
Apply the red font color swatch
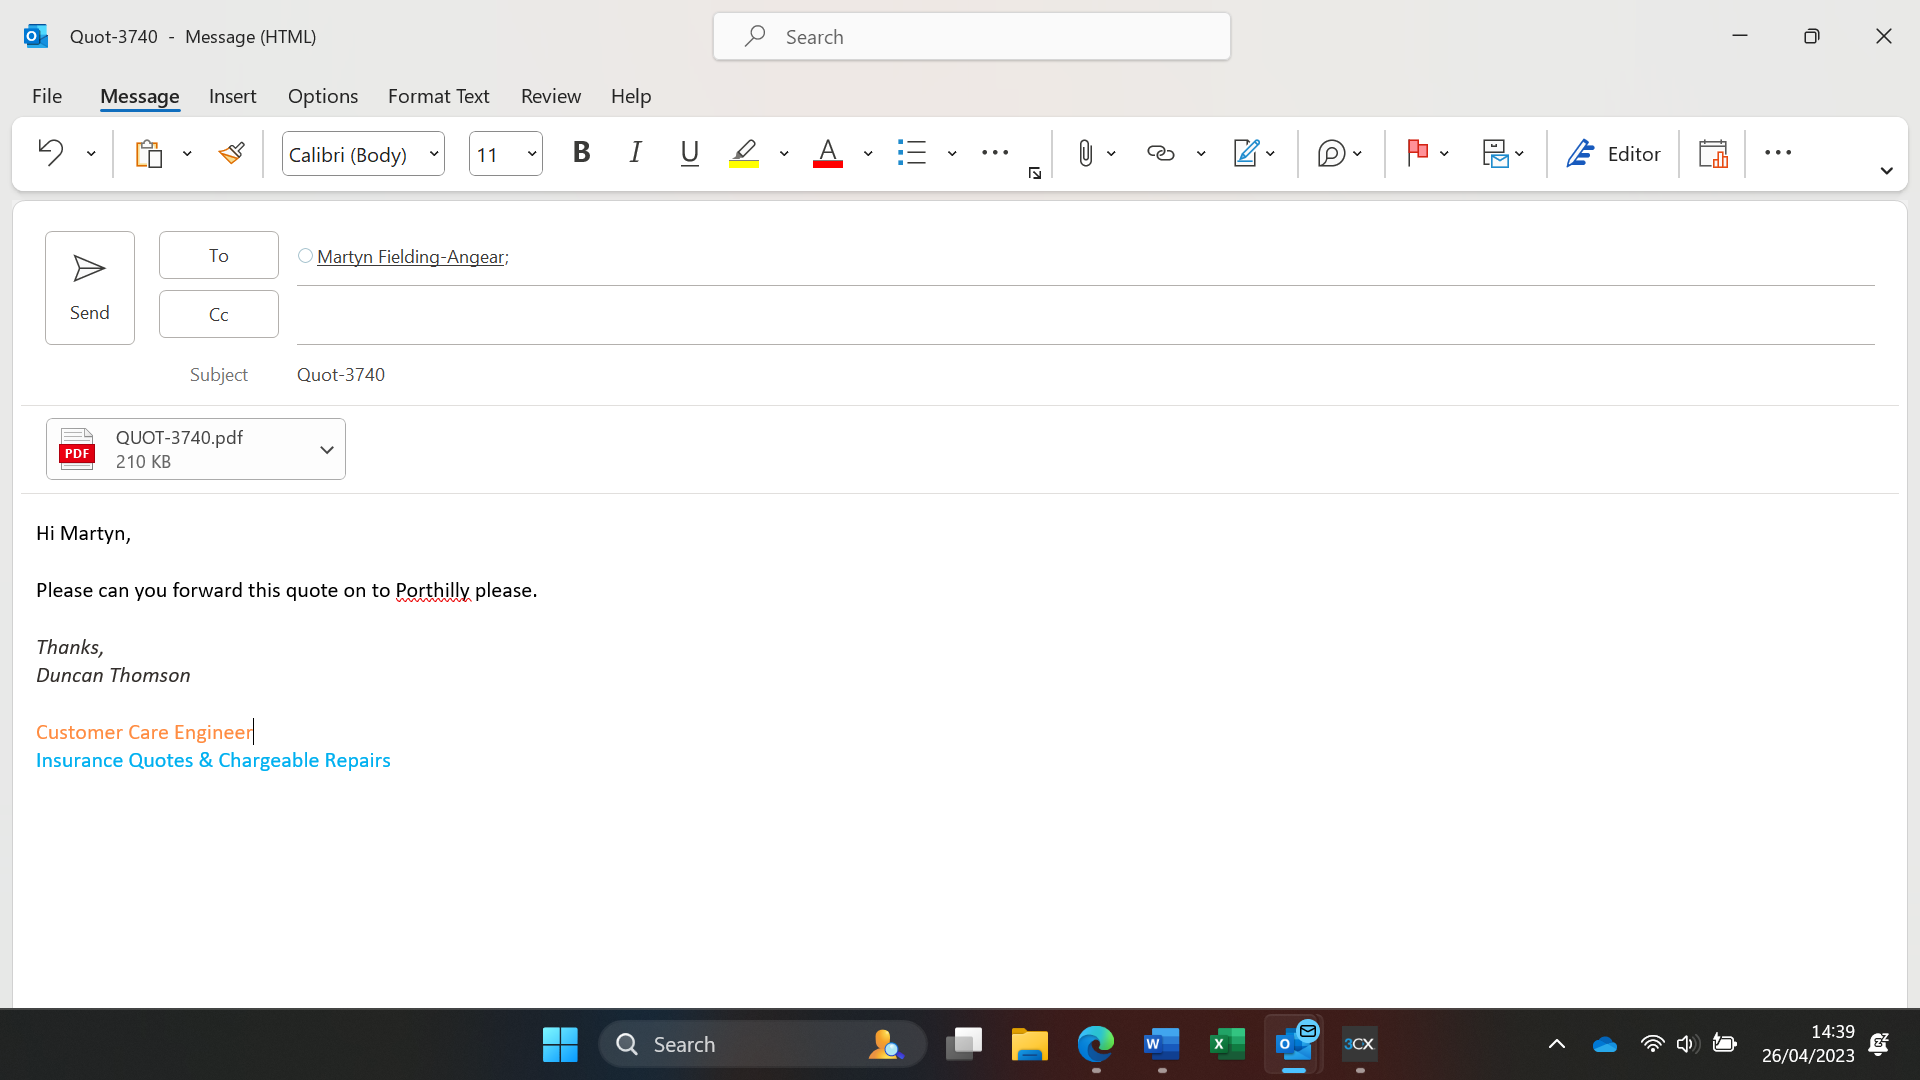827,153
